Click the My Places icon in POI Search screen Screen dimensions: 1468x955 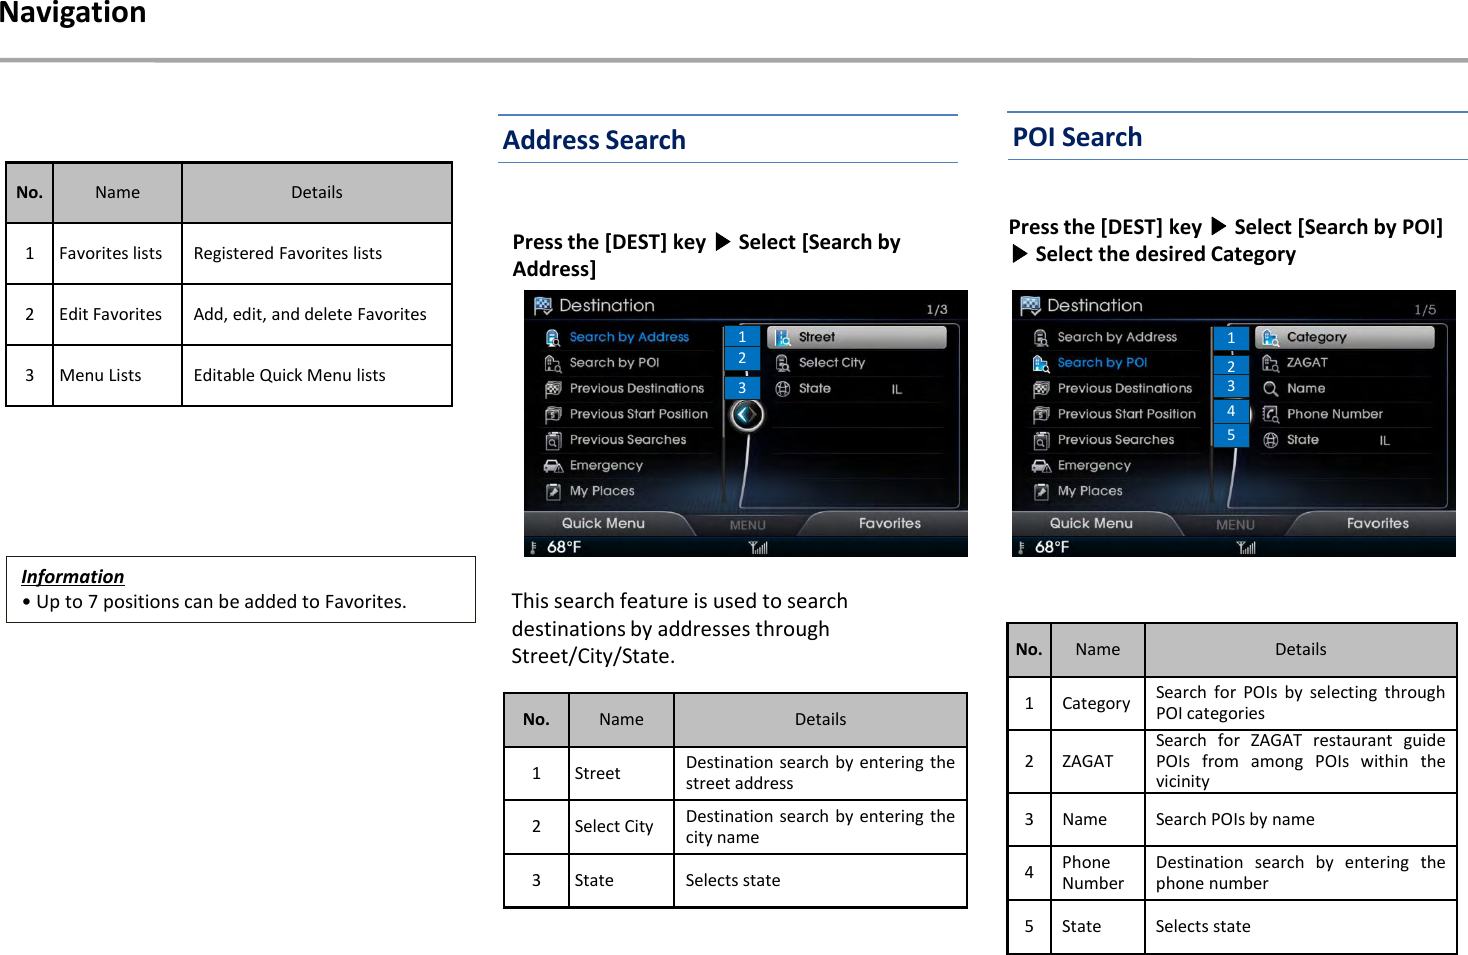[x=1041, y=491]
